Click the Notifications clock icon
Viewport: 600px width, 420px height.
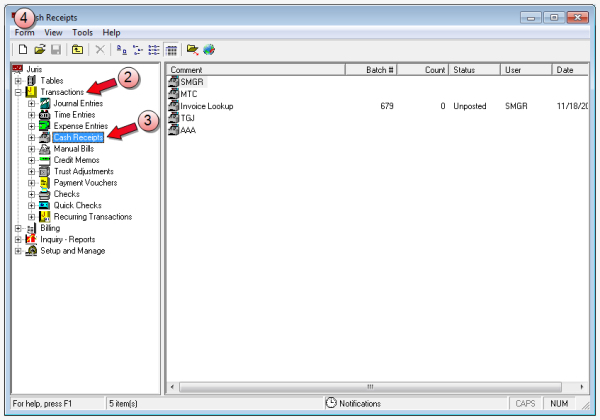pos(331,402)
